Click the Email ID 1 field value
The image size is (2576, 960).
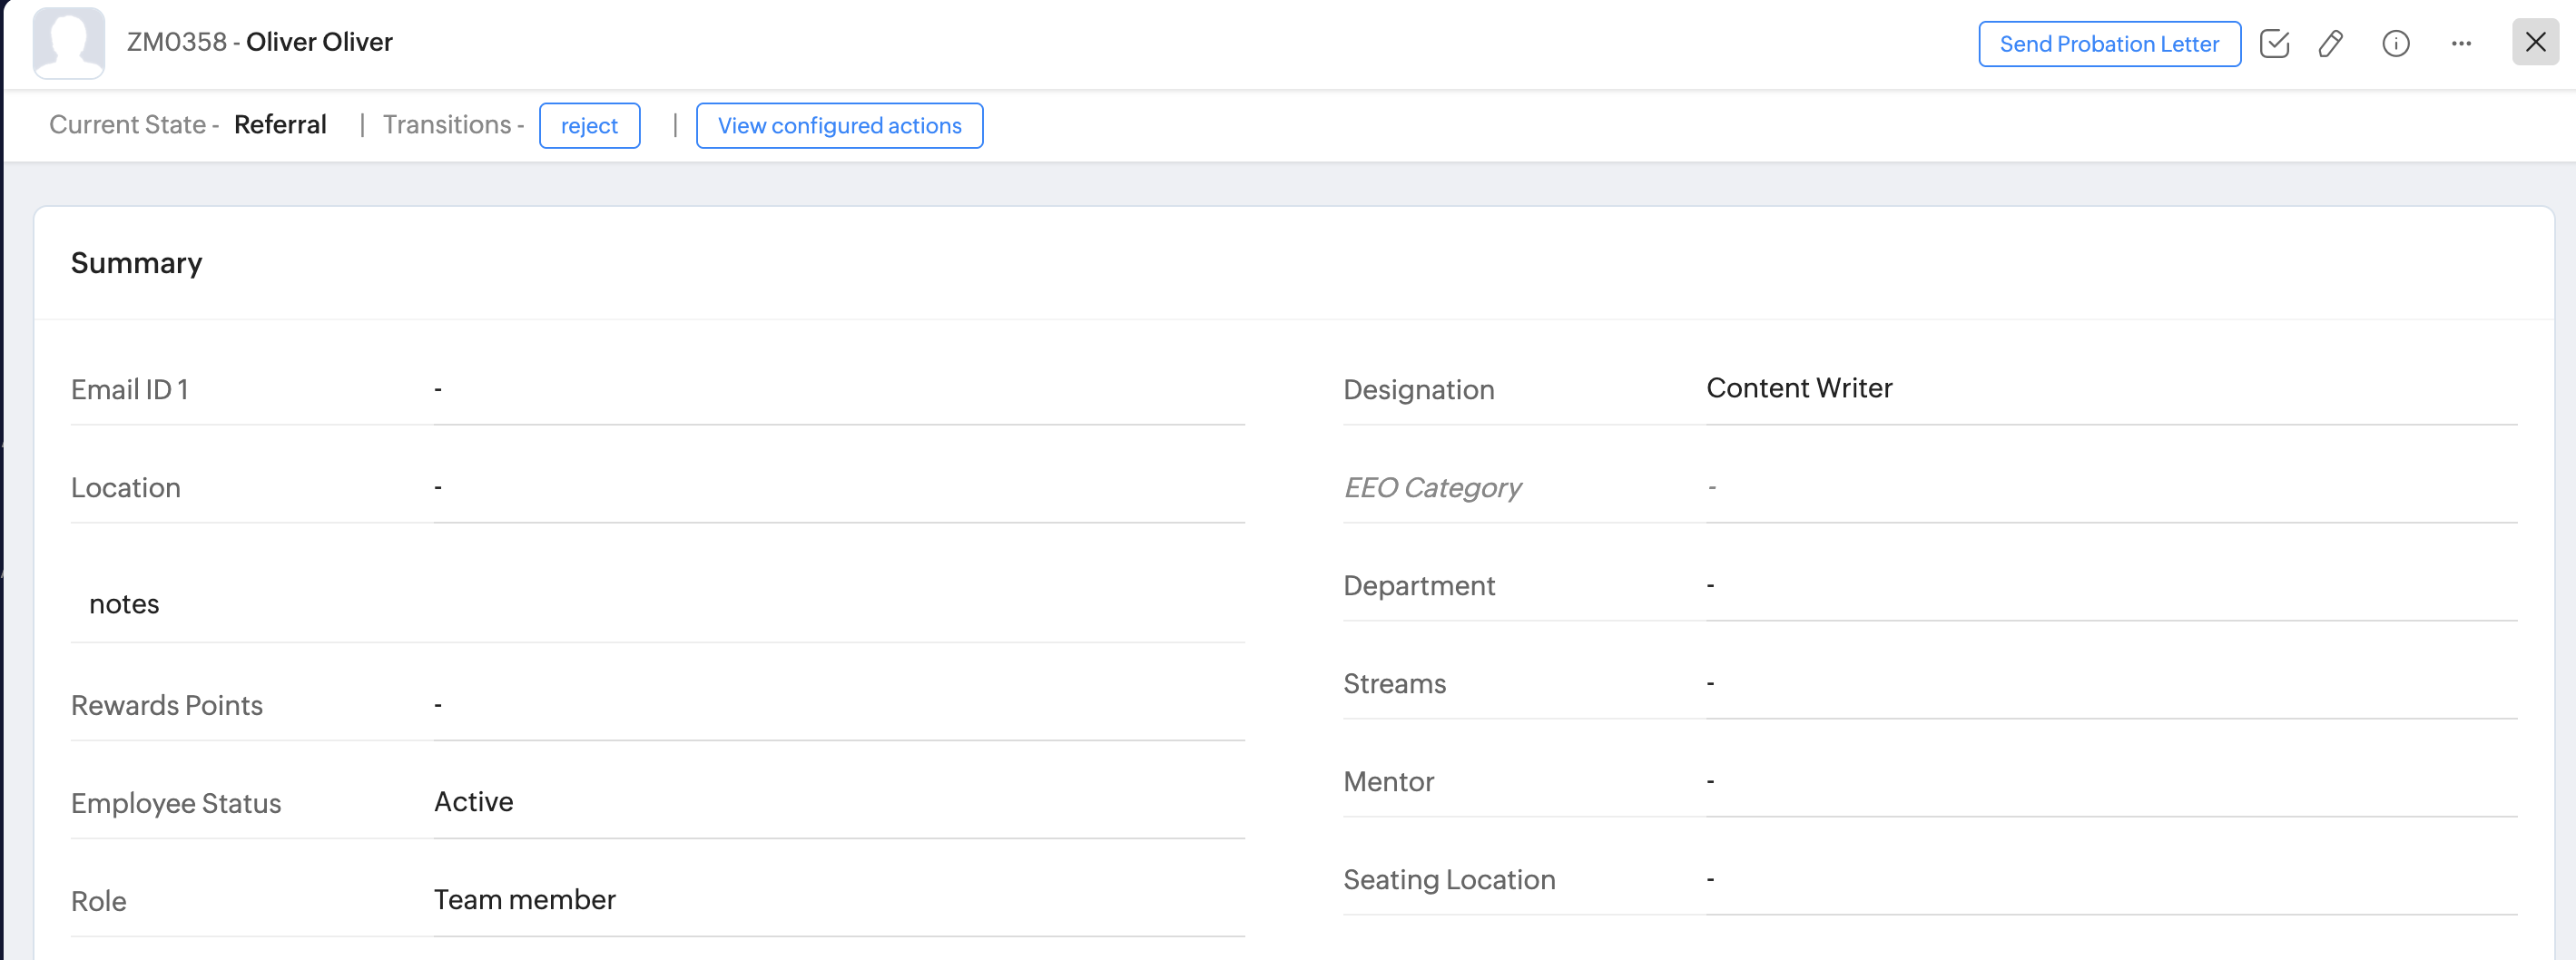[x=438, y=389]
